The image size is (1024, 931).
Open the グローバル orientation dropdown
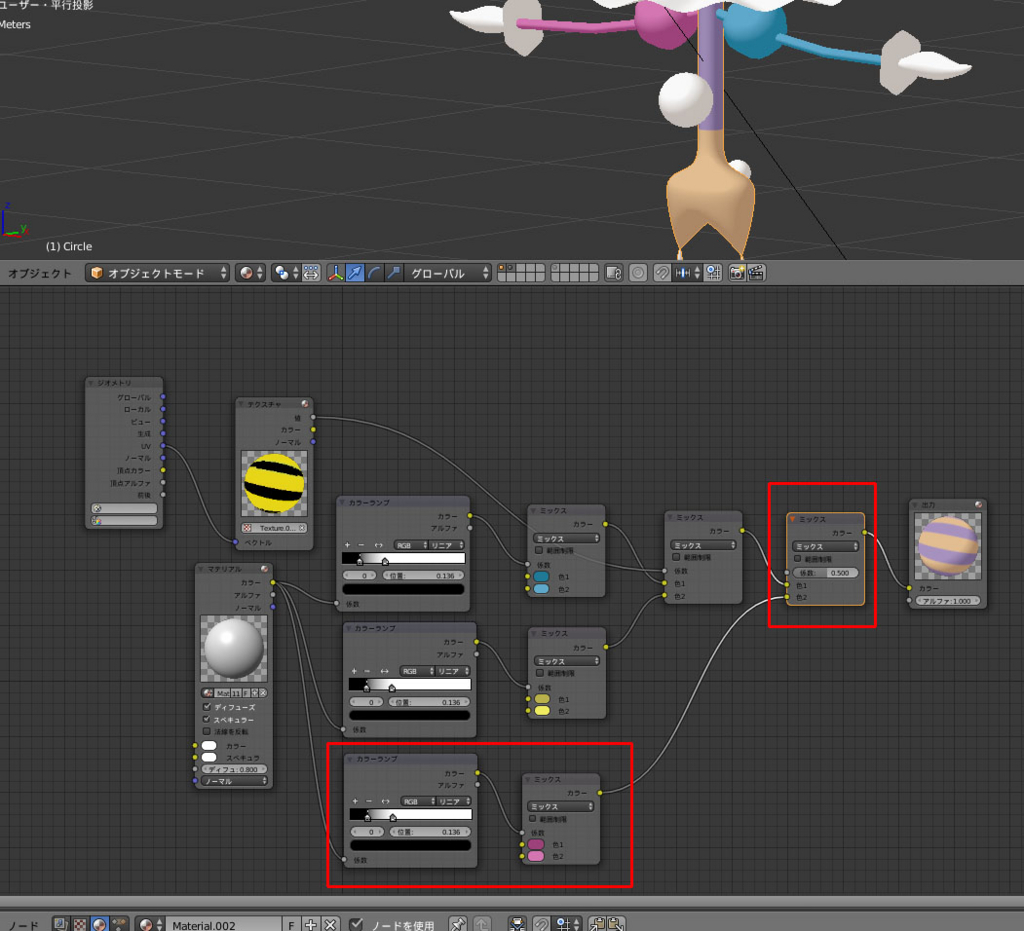tap(447, 273)
